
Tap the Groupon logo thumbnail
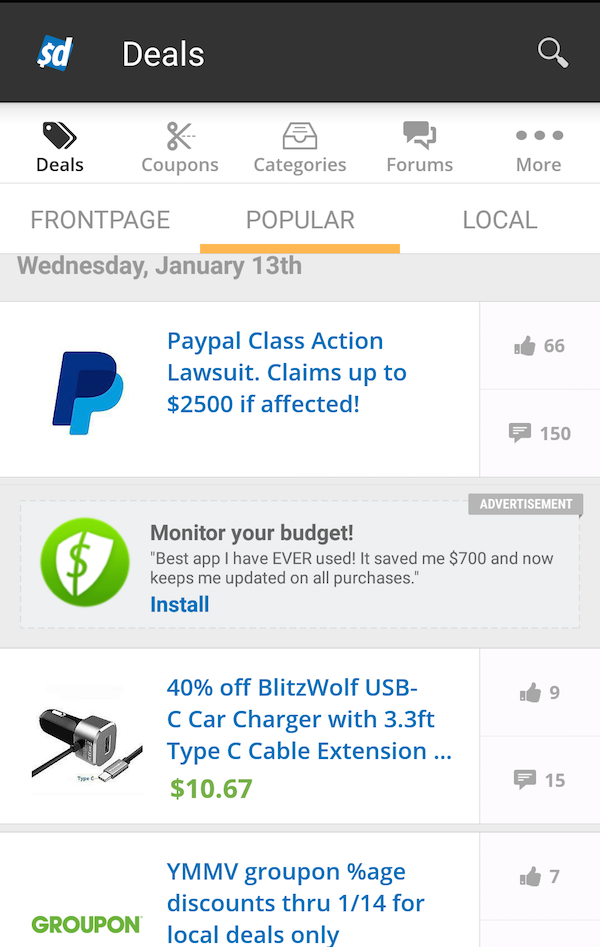pos(87,924)
